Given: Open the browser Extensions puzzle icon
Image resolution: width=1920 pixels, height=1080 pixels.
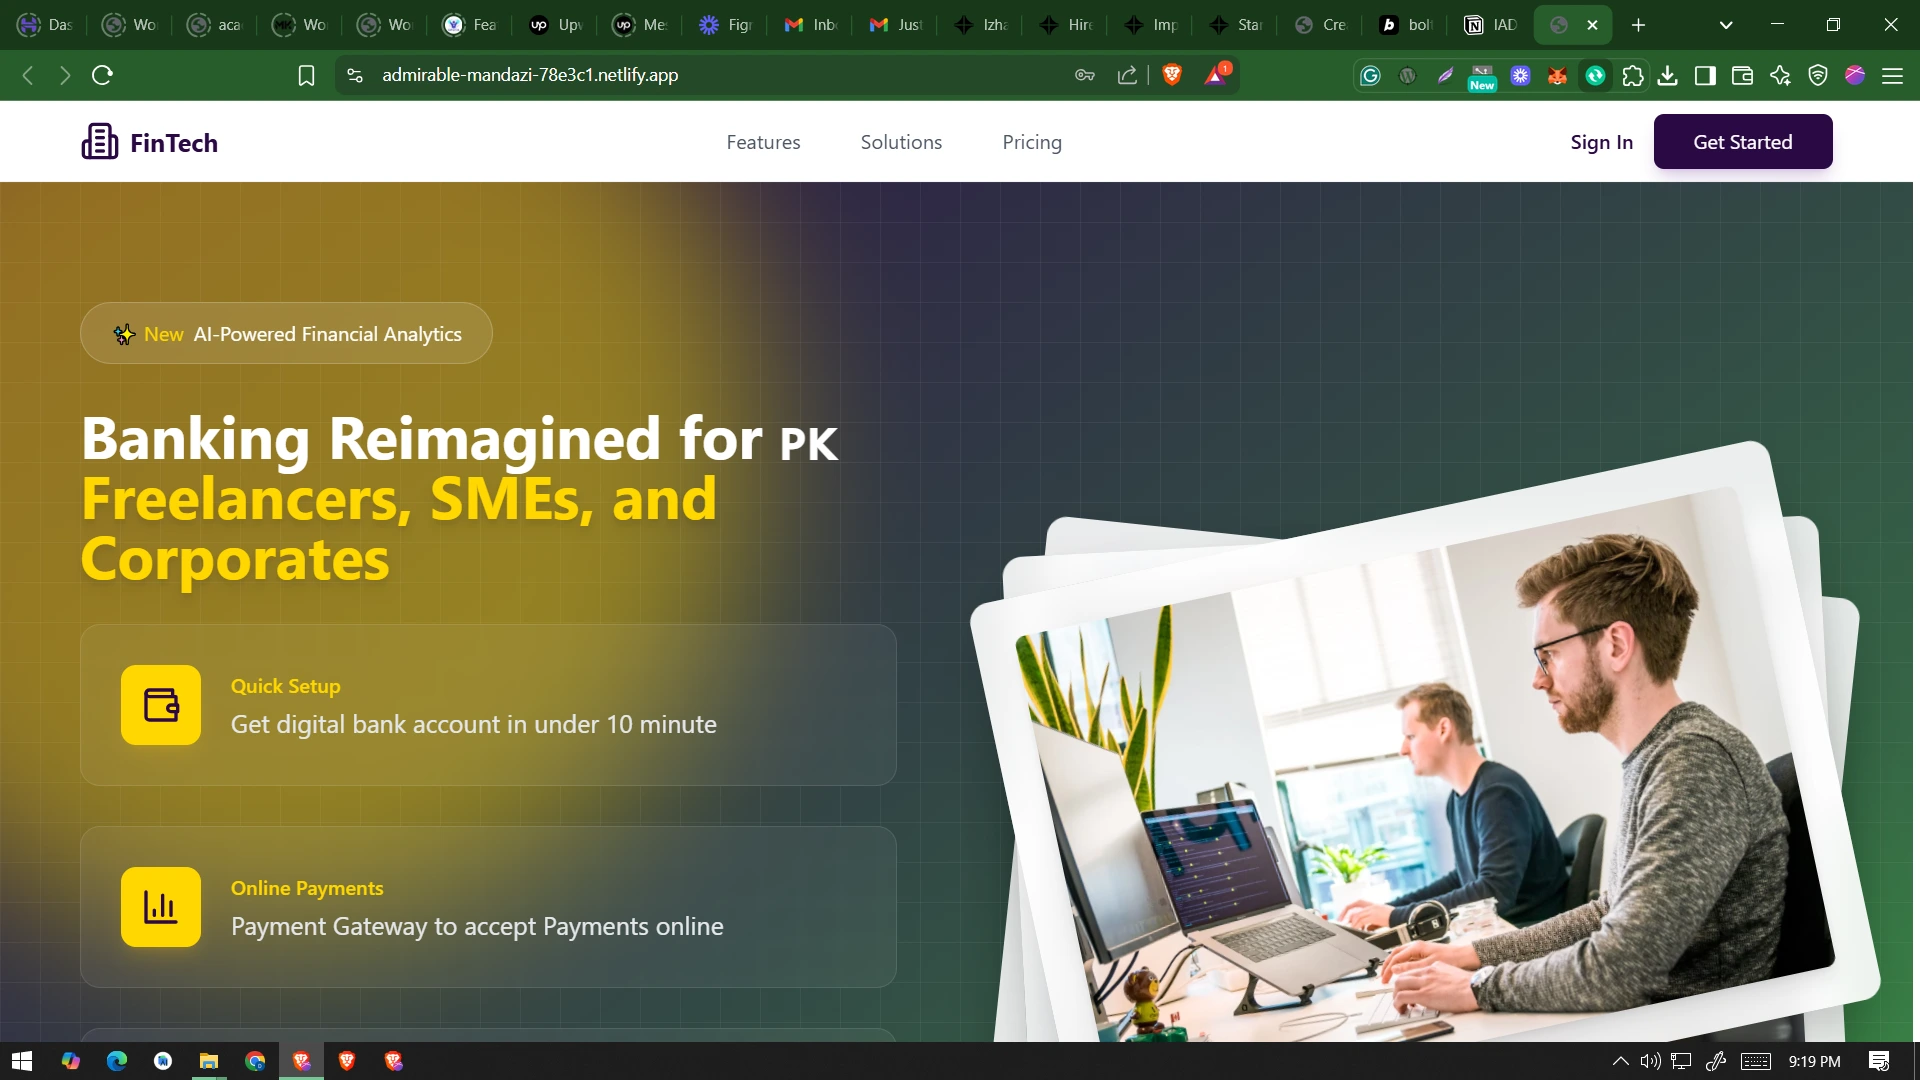Looking at the screenshot, I should click(1634, 75).
